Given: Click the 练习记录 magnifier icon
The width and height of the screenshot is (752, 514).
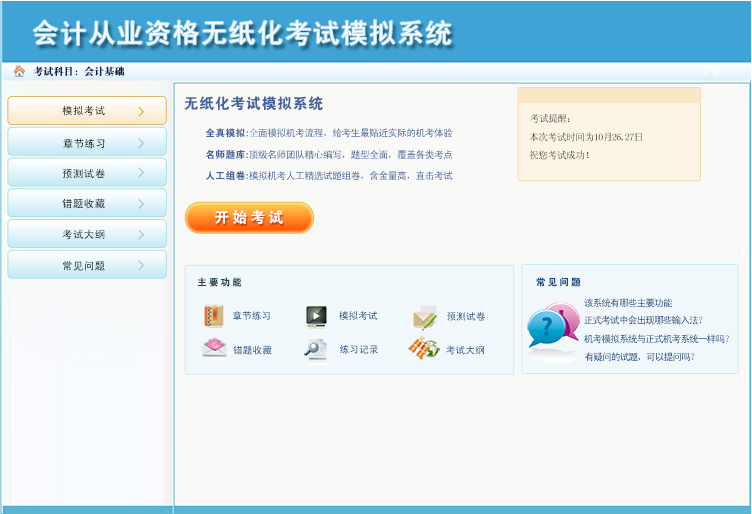Looking at the screenshot, I should click(x=316, y=349).
